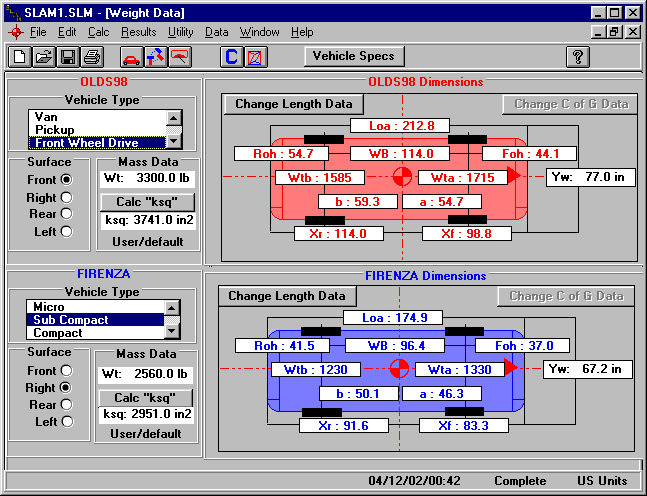The image size is (647, 496).
Task: Click the red direction arrow on FIRENZA
Action: tap(511, 367)
